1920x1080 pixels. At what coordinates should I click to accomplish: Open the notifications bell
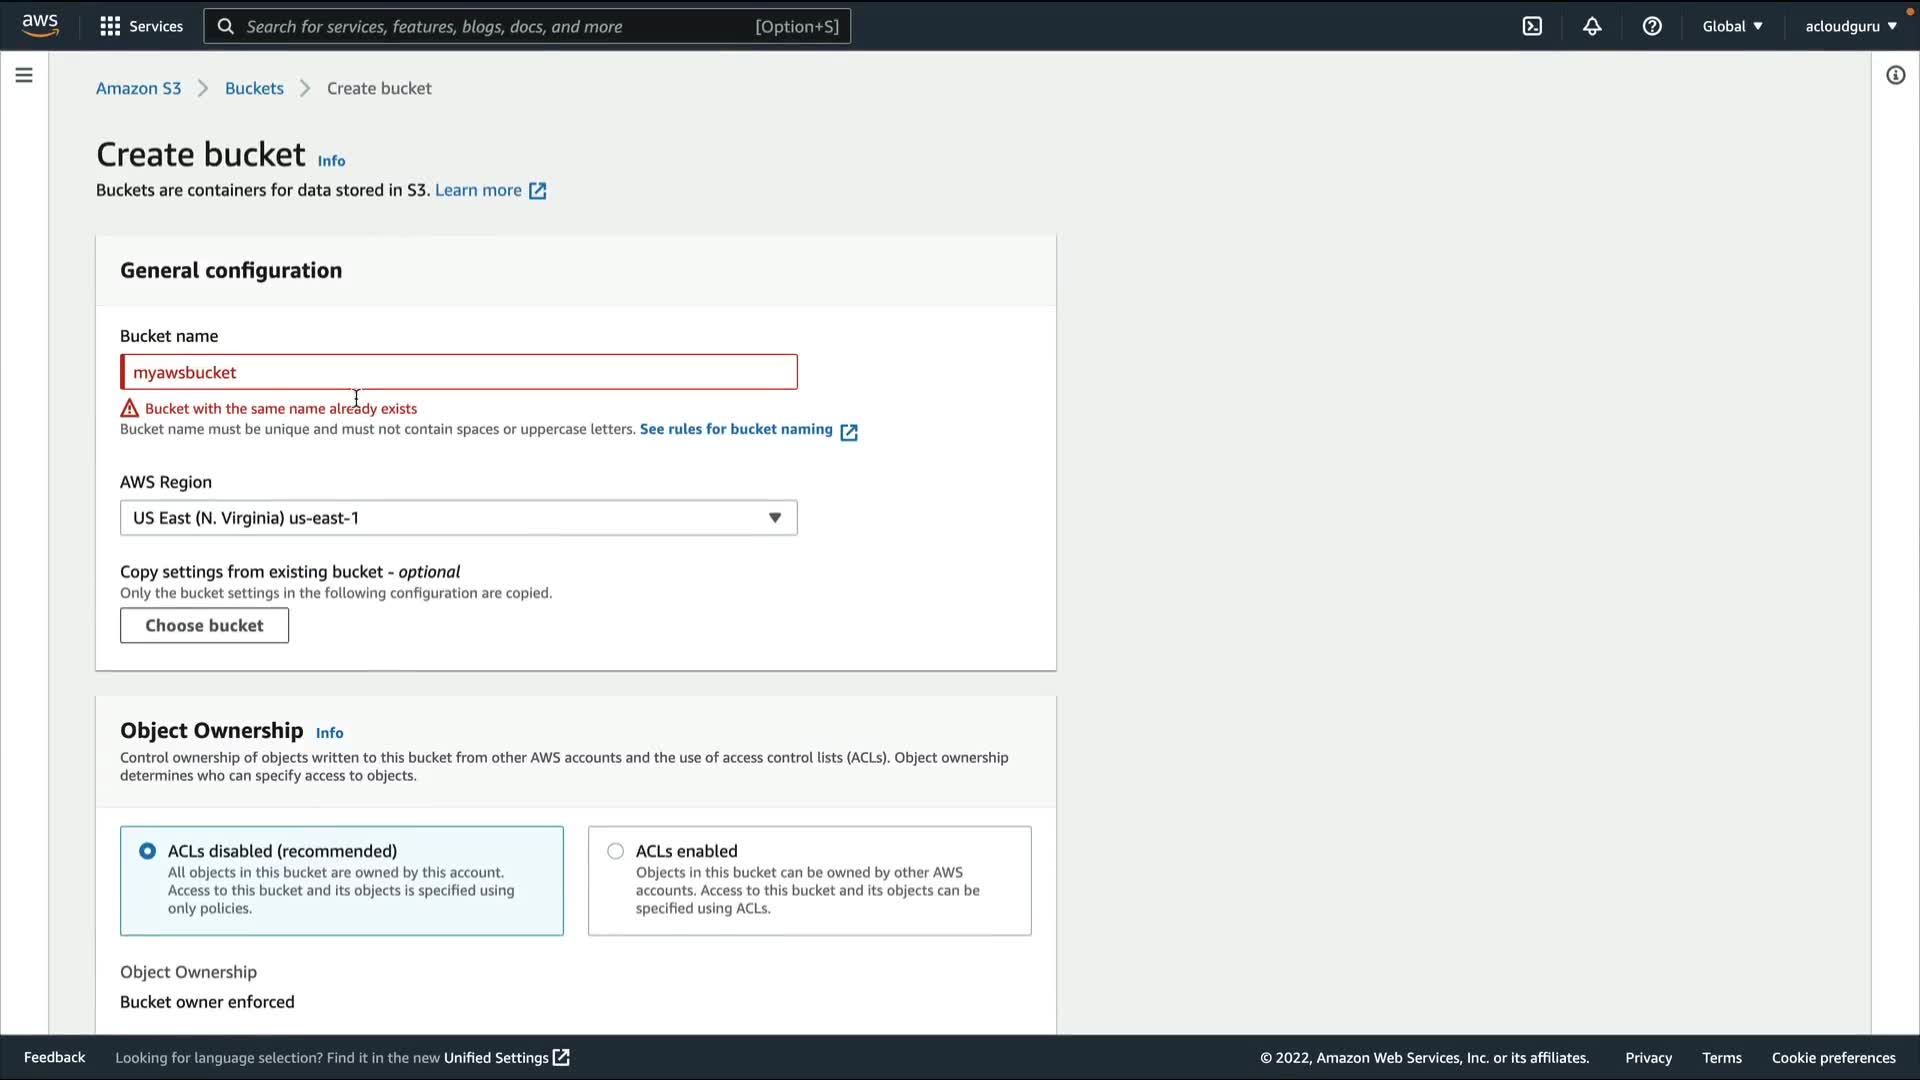tap(1592, 26)
